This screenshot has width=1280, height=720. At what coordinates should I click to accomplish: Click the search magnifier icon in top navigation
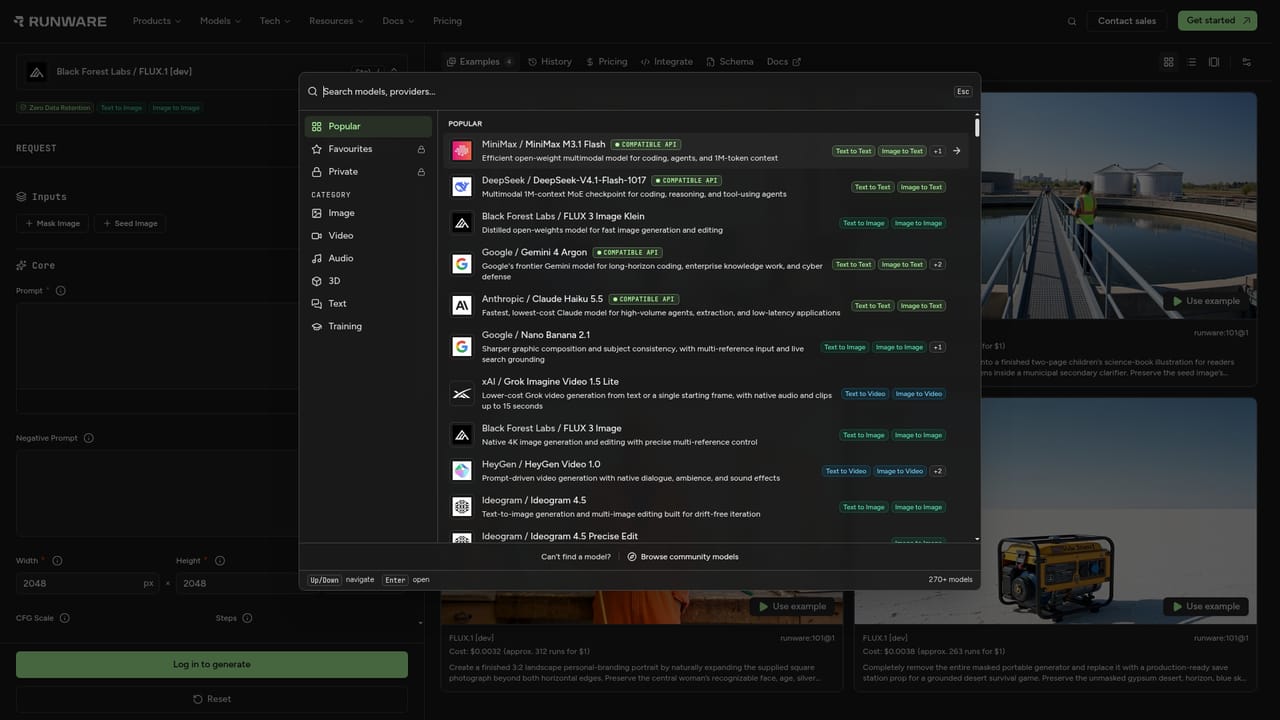[x=1072, y=21]
